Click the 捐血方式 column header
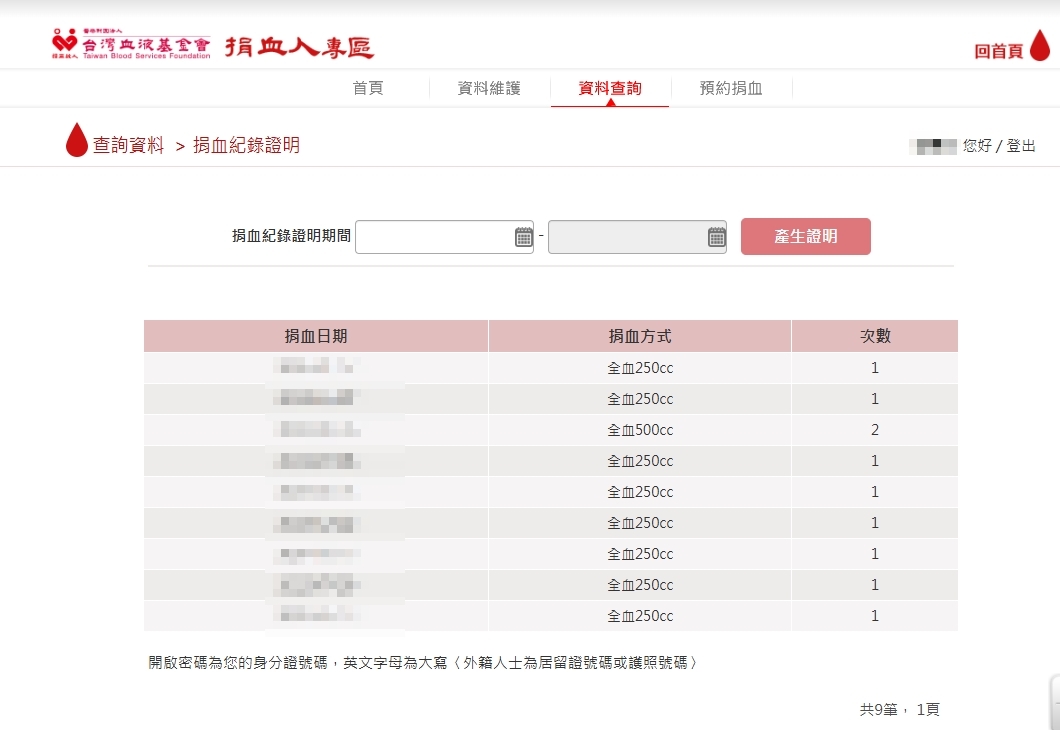 (640, 336)
